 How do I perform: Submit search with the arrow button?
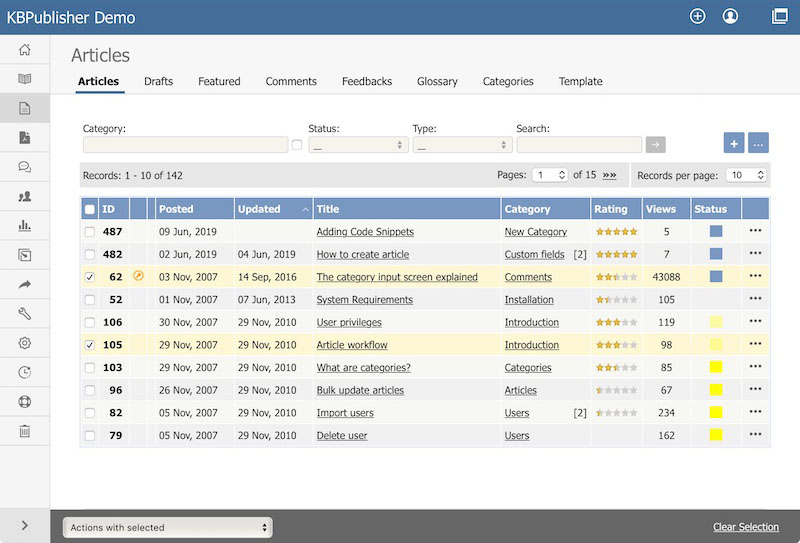point(656,144)
